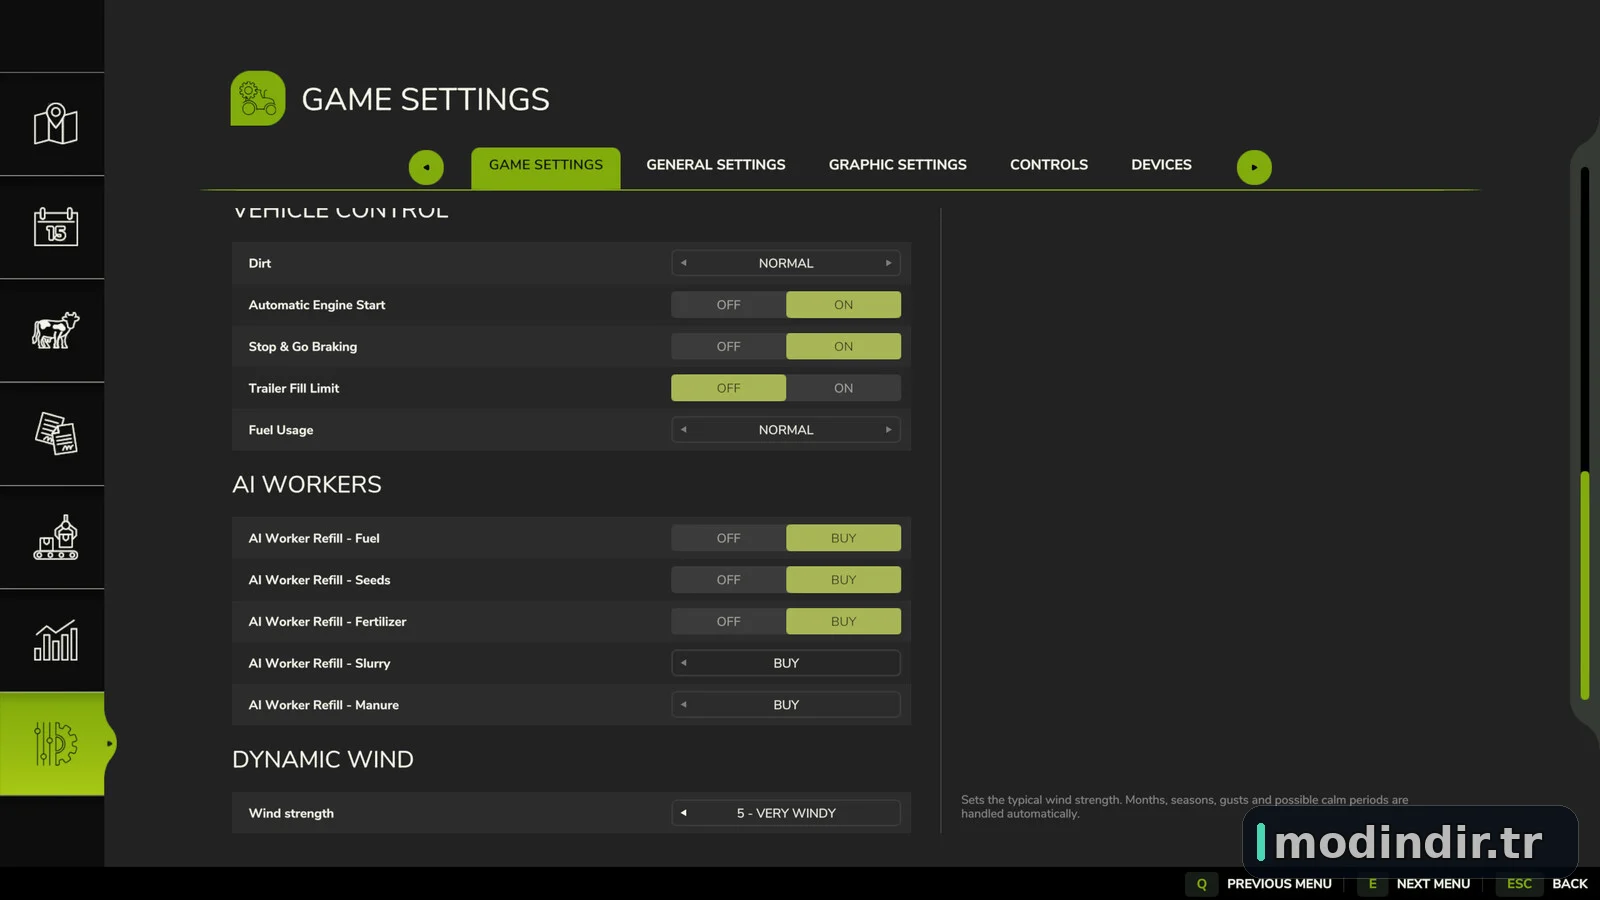Turn Automatic Engine Start OFF
Viewport: 1600px width, 900px height.
(x=728, y=305)
